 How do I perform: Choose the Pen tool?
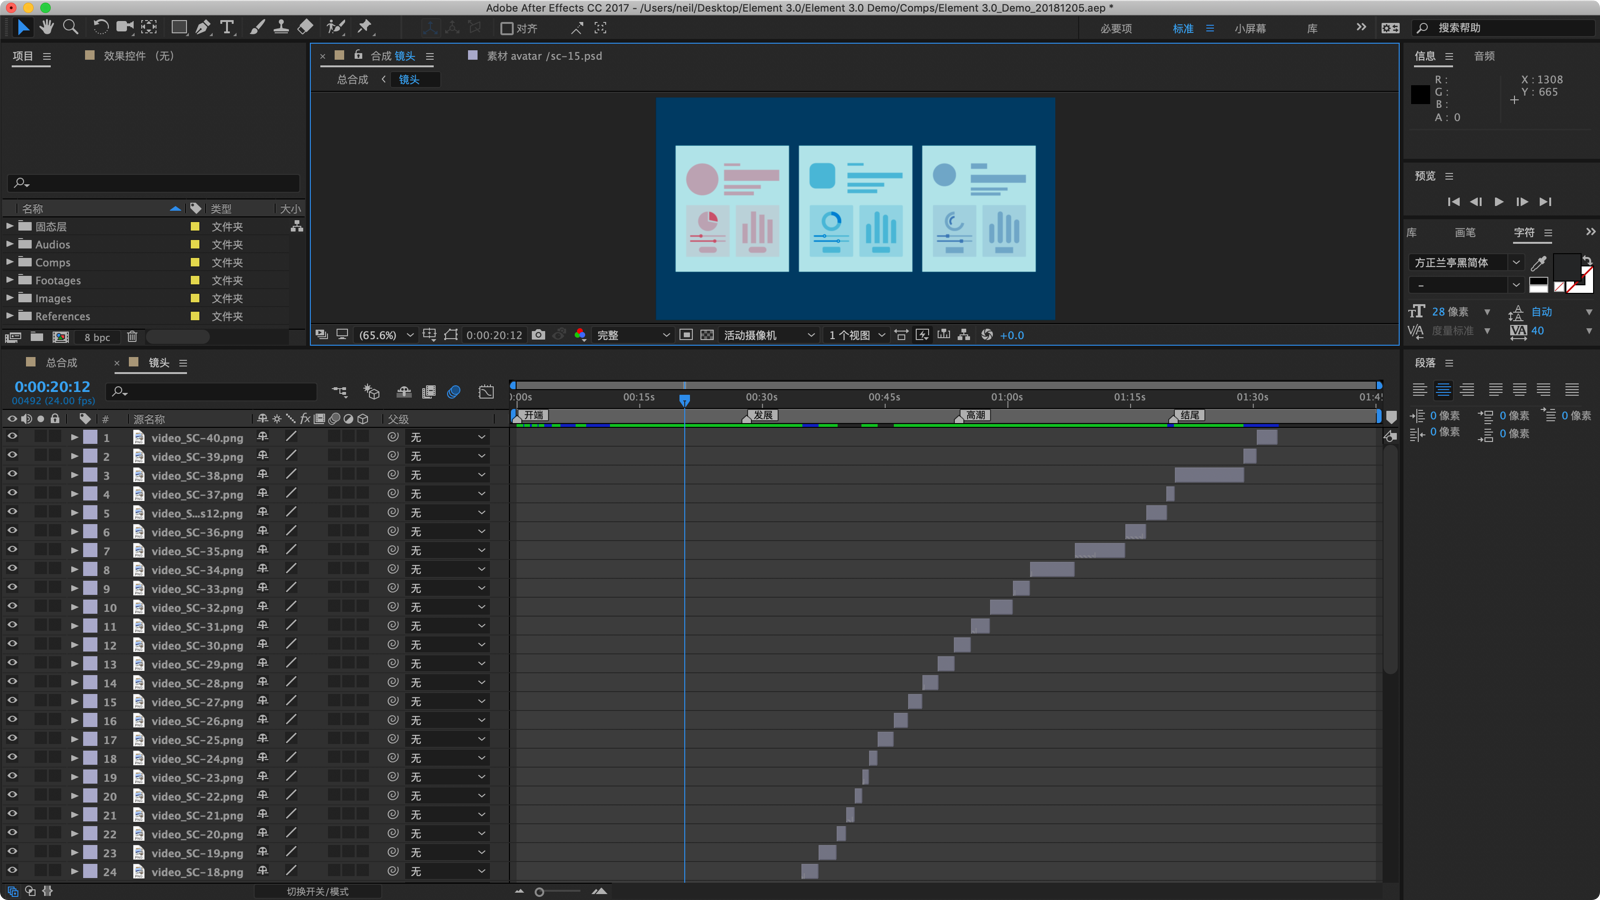(203, 27)
